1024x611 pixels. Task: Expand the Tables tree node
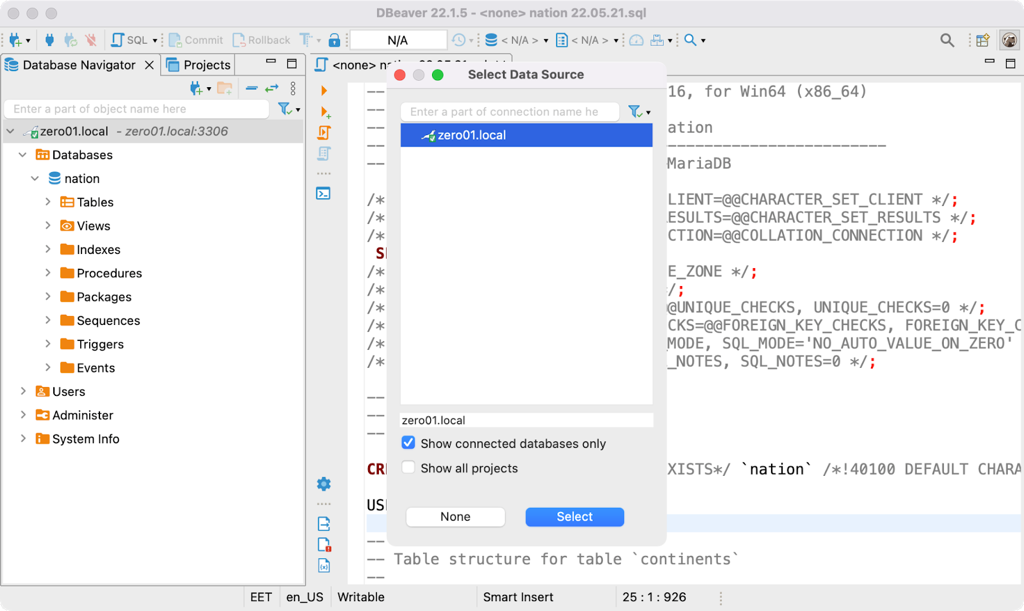coord(47,202)
